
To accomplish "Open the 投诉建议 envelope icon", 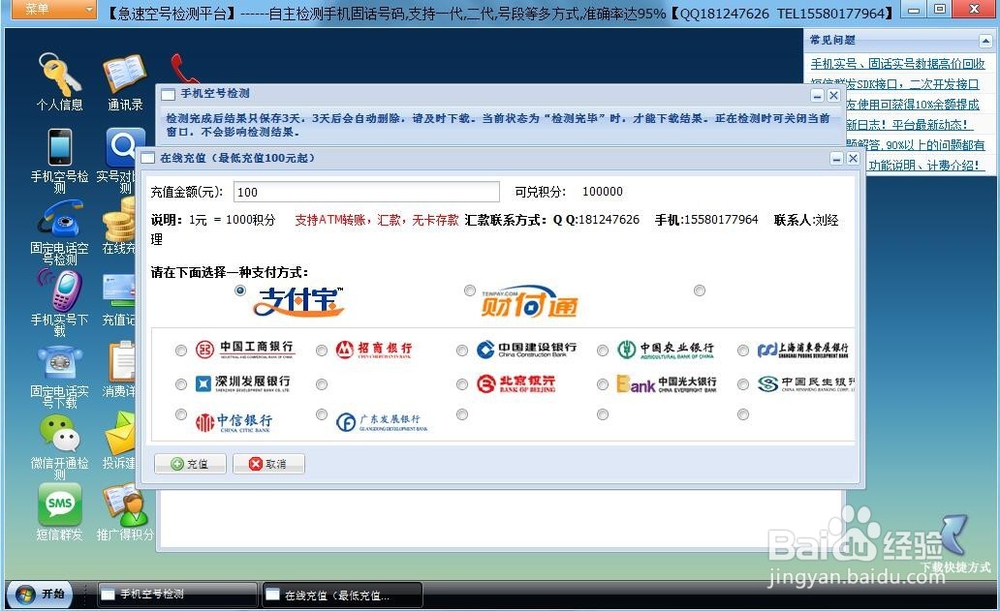I will click(x=121, y=434).
